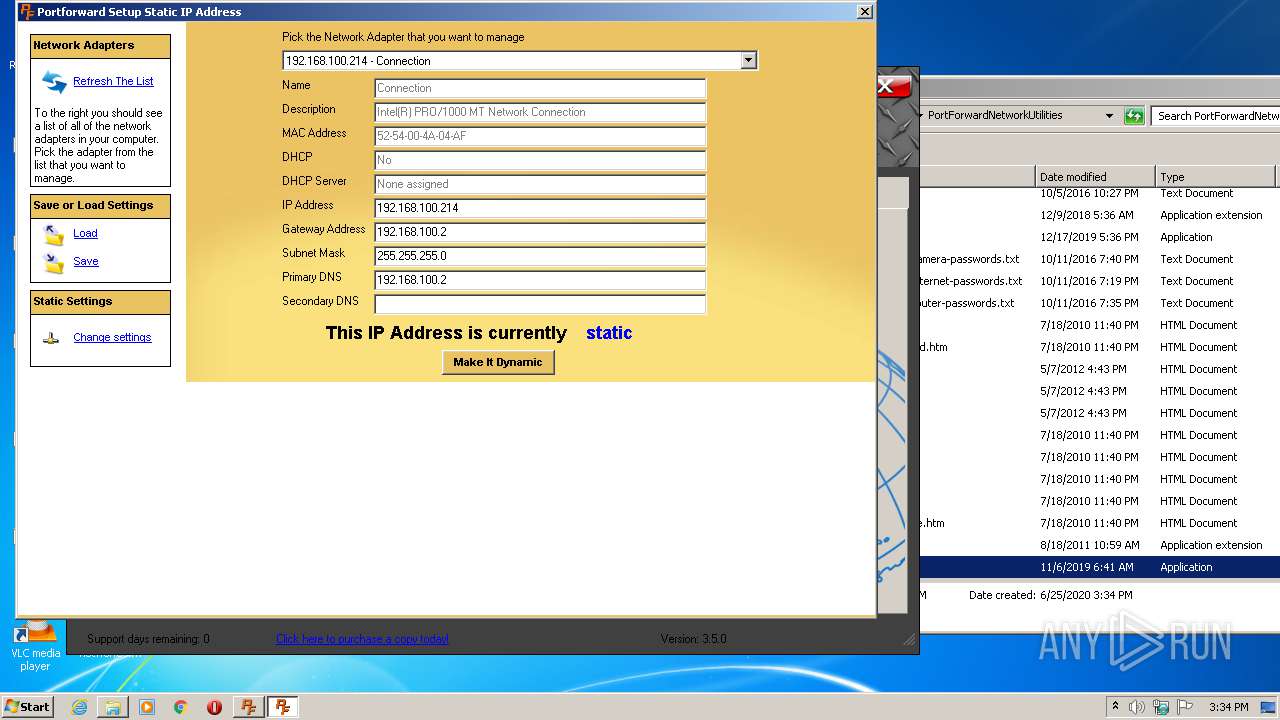Click the purchase a copy today link
This screenshot has height=720, width=1280.
pos(362,639)
